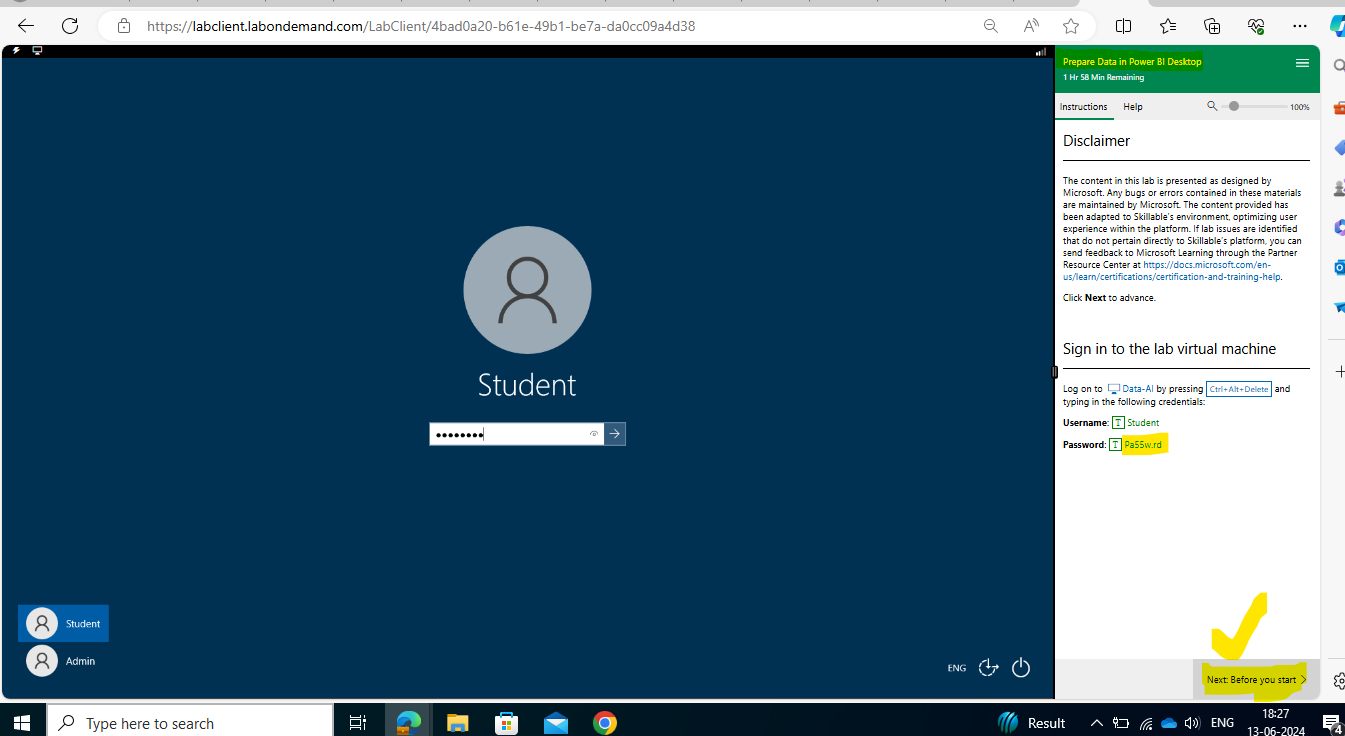Screen dimensions: 1345x736
Task: Open Microsoft Store from the taskbar
Action: point(506,722)
